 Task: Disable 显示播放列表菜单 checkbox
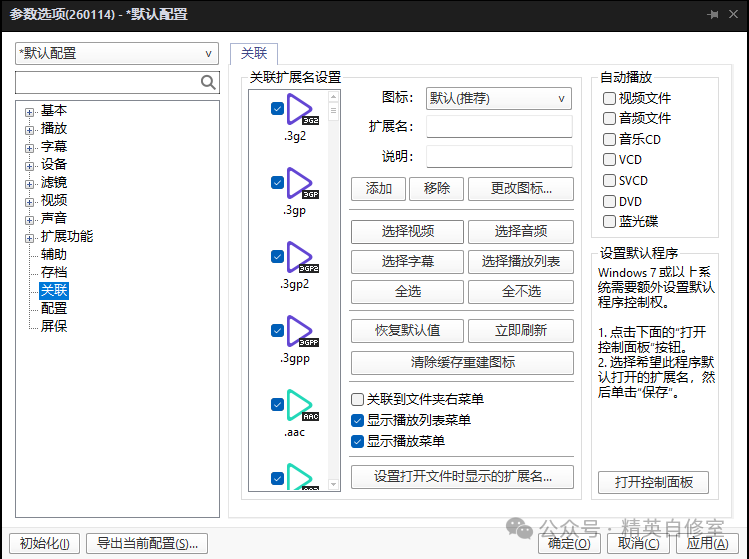pyautogui.click(x=358, y=420)
